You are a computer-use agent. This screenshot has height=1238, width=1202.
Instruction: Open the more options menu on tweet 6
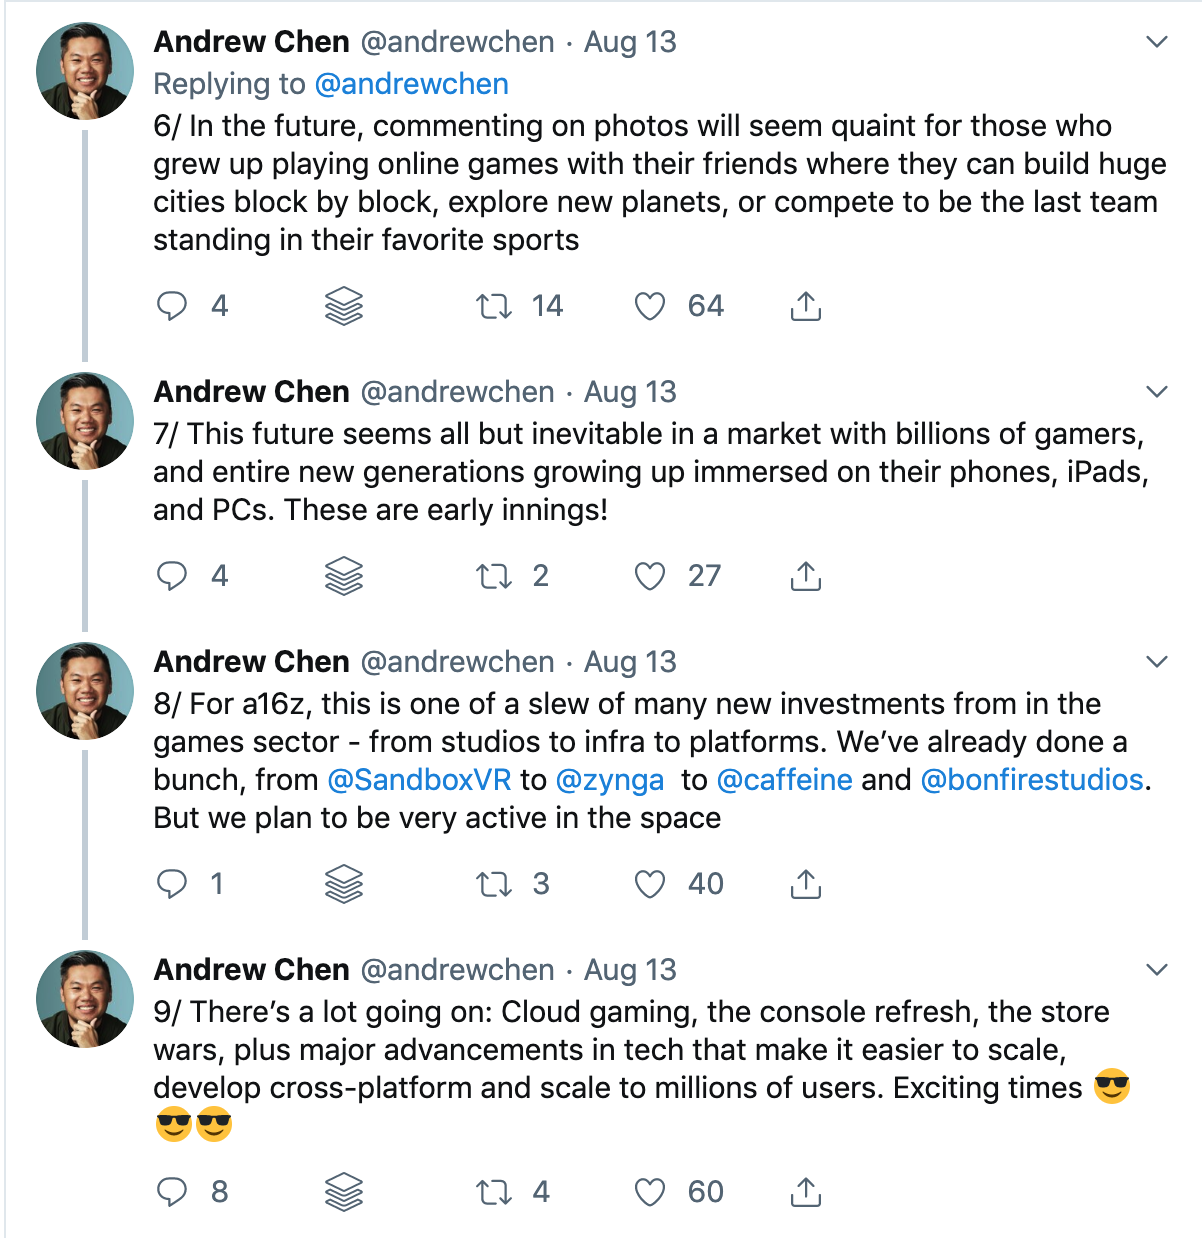[x=1157, y=43]
